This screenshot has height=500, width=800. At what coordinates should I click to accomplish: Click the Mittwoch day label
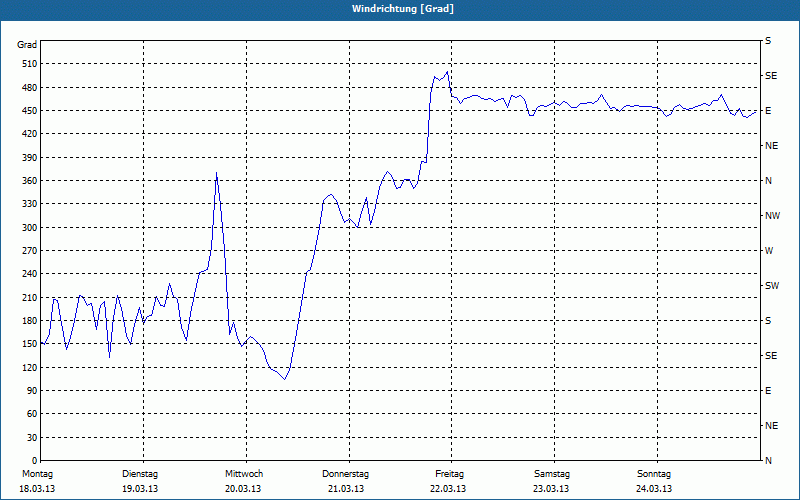[x=244, y=474]
